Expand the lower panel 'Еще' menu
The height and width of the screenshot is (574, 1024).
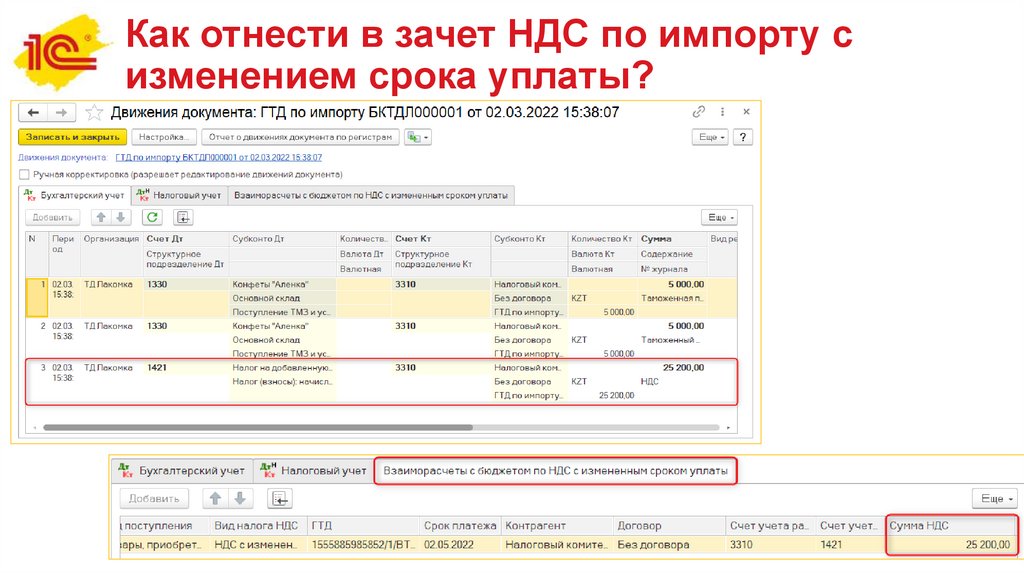(x=997, y=499)
